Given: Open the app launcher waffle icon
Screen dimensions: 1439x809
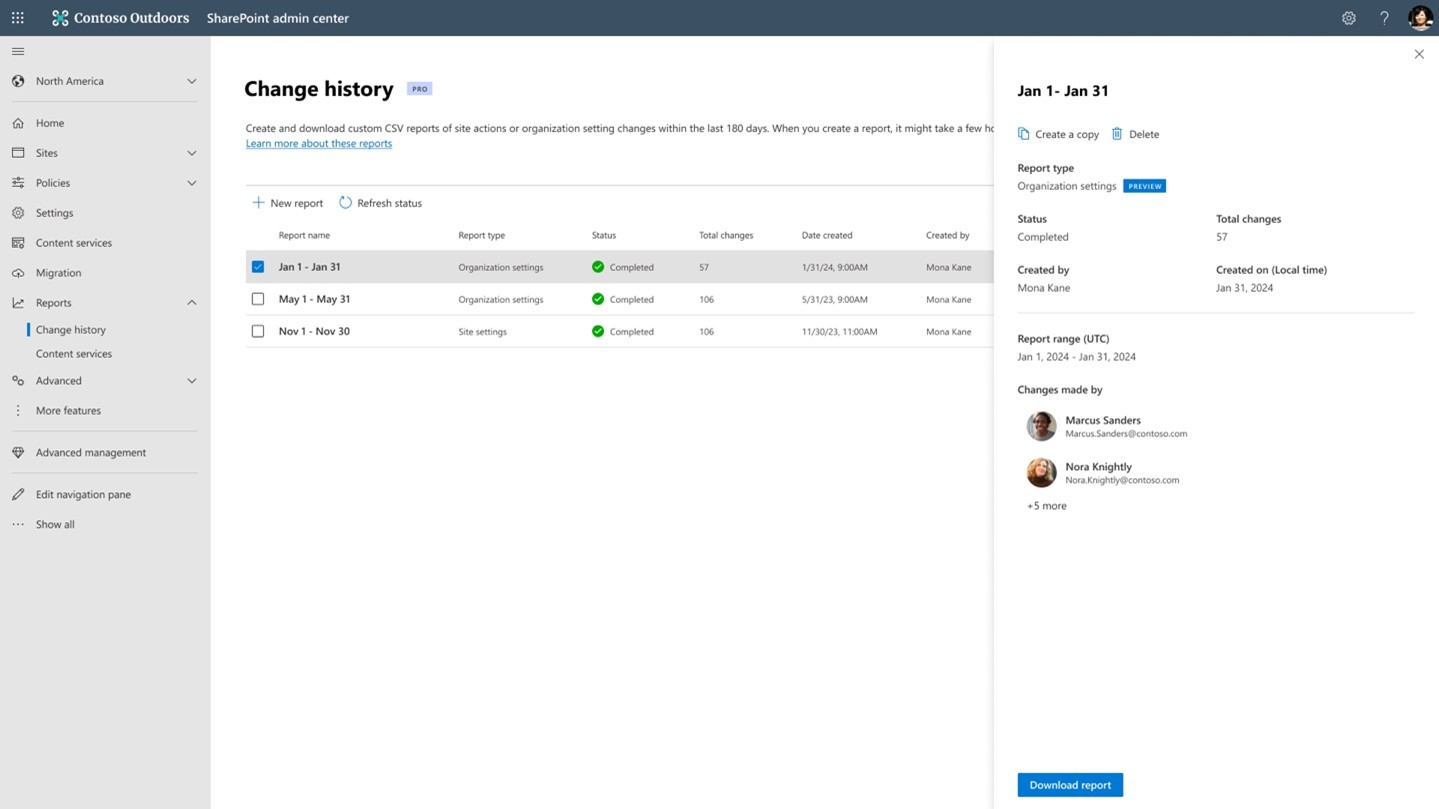Looking at the screenshot, I should coord(18,18).
